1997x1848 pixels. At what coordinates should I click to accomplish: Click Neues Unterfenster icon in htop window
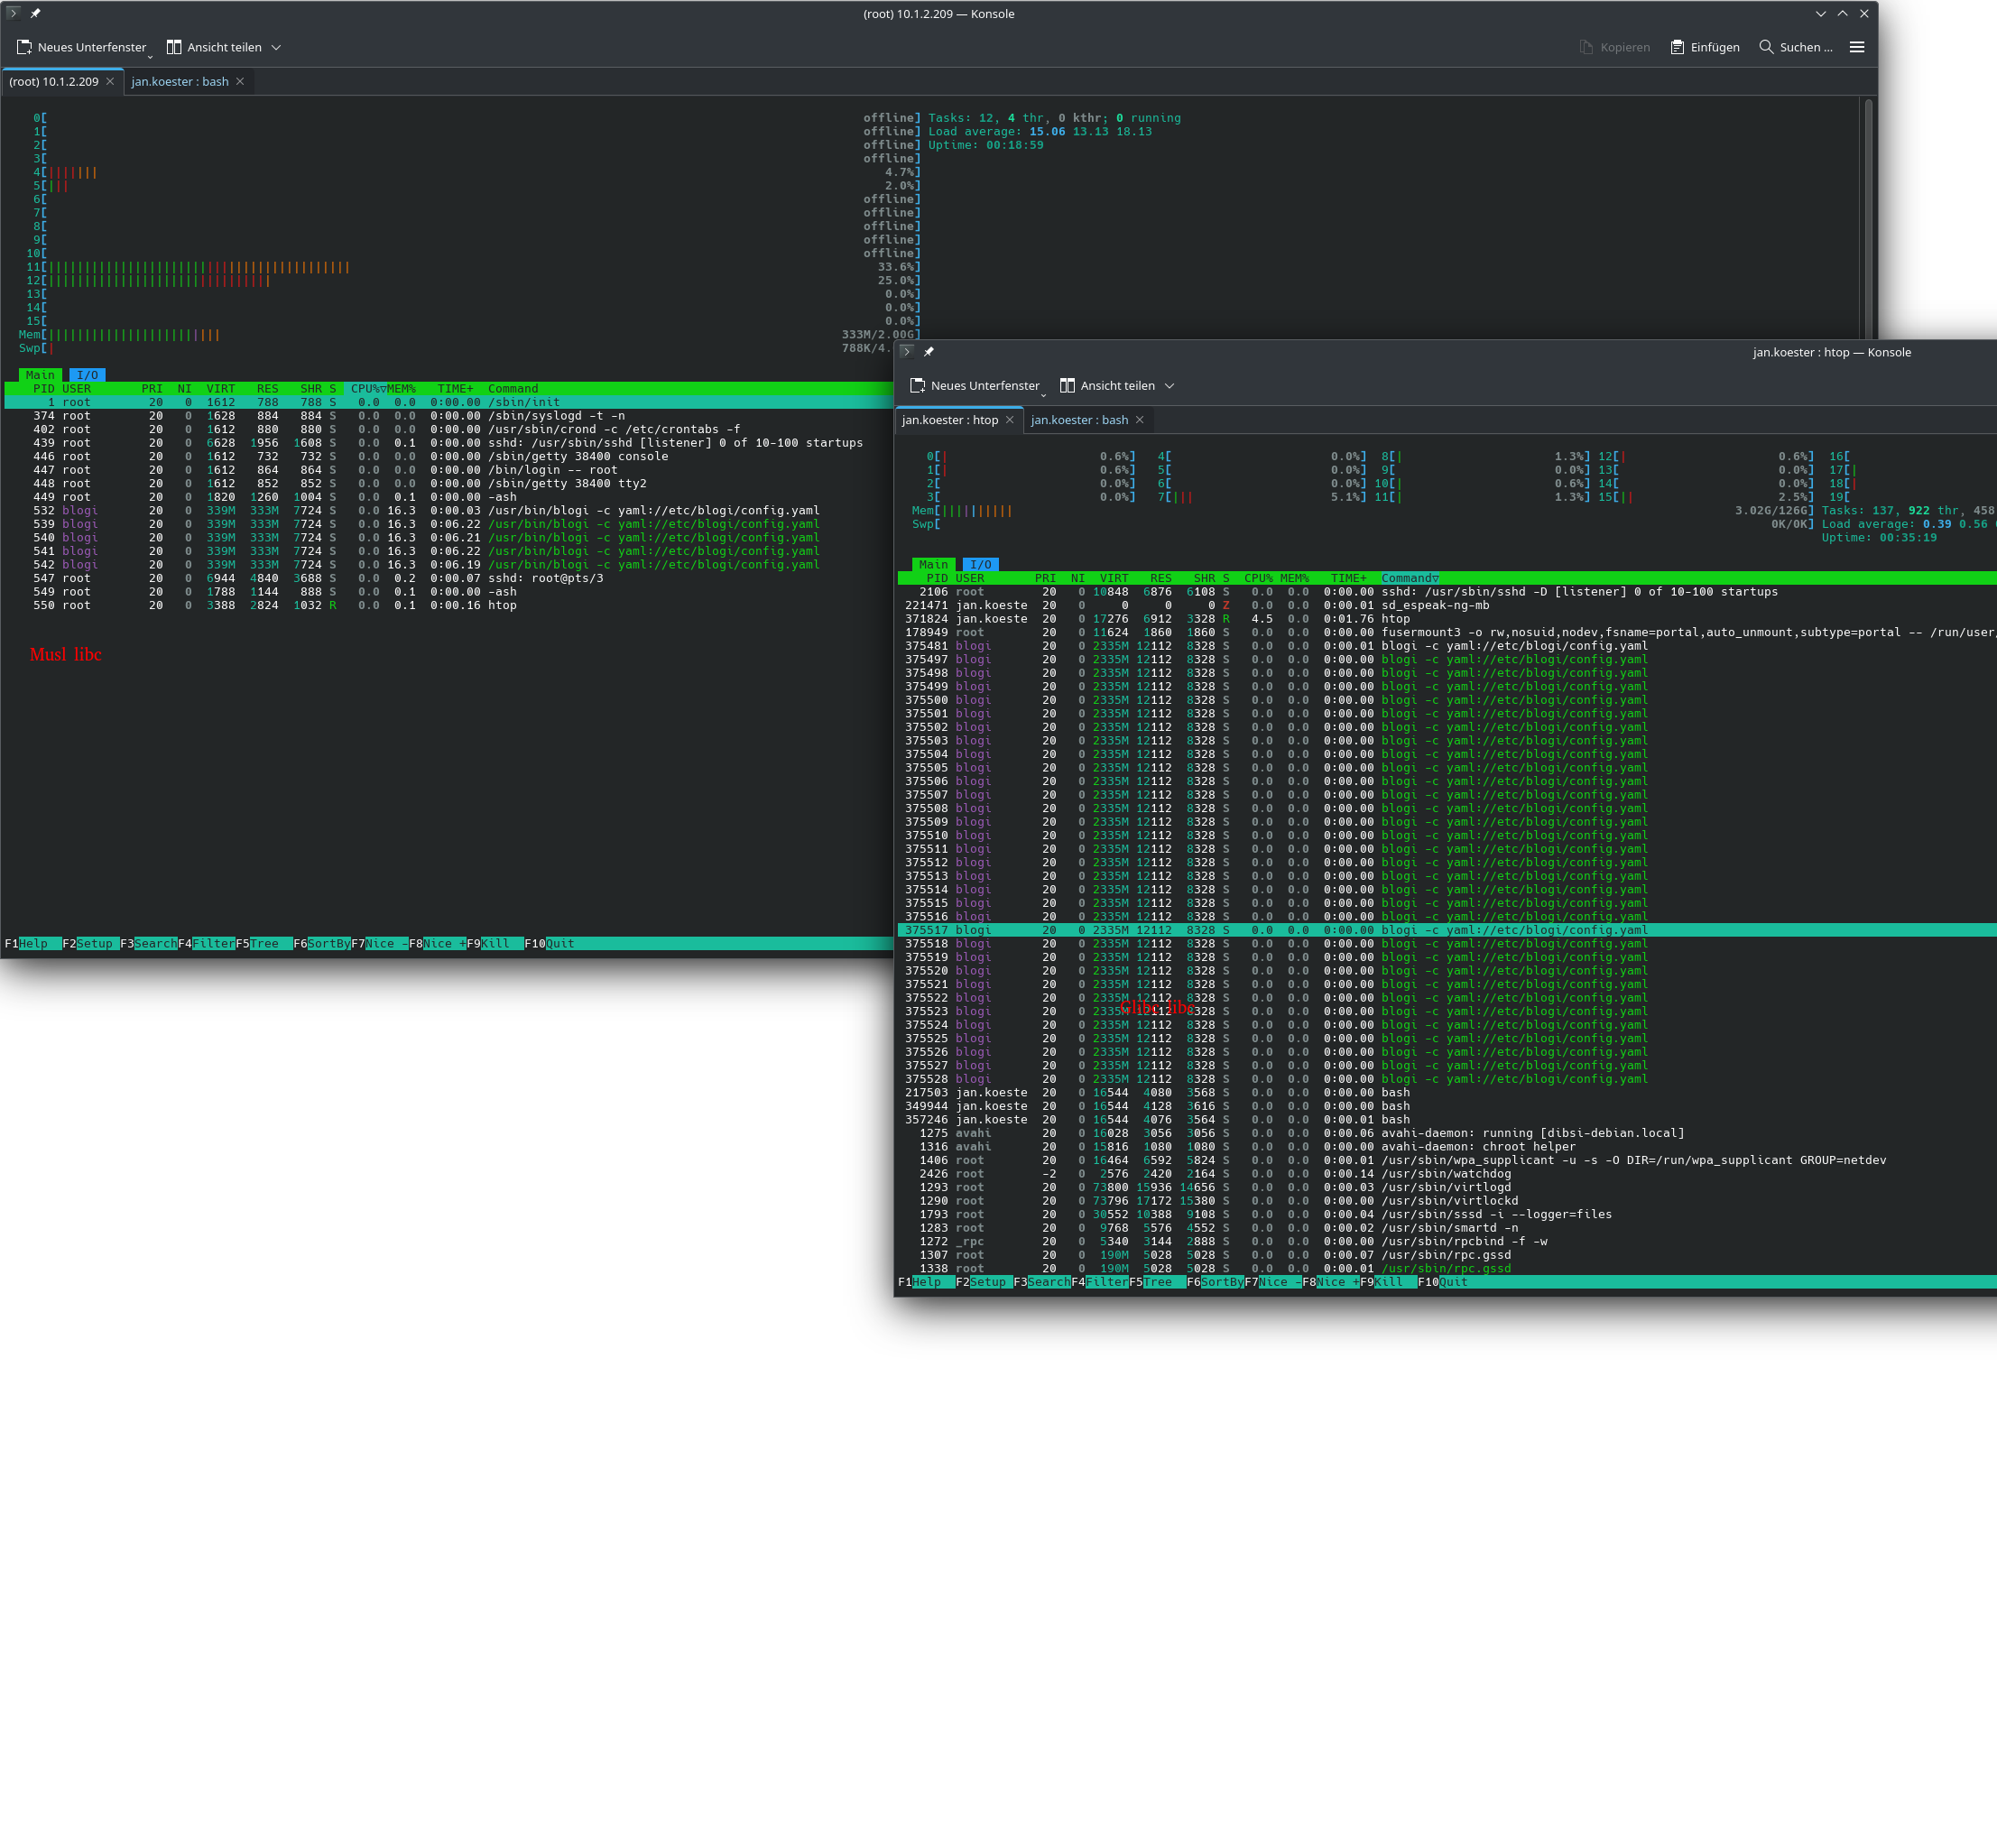917,386
